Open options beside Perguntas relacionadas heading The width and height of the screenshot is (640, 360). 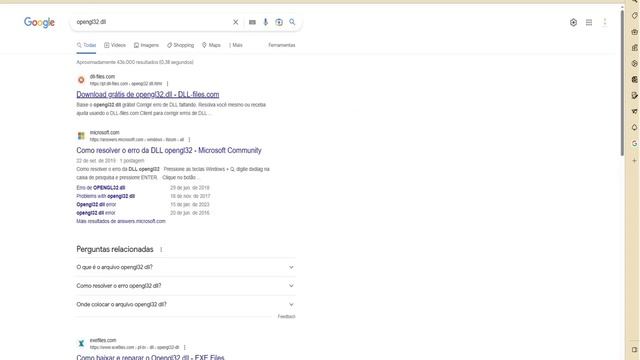click(161, 249)
